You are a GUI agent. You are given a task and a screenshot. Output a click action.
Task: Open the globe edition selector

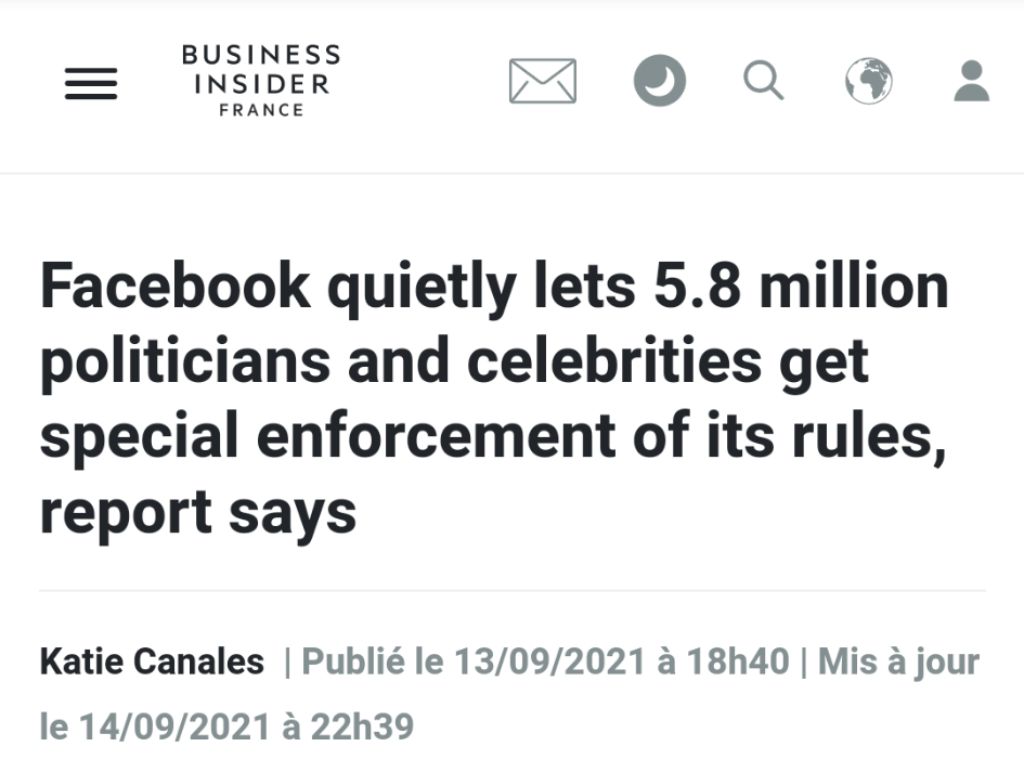click(x=868, y=81)
